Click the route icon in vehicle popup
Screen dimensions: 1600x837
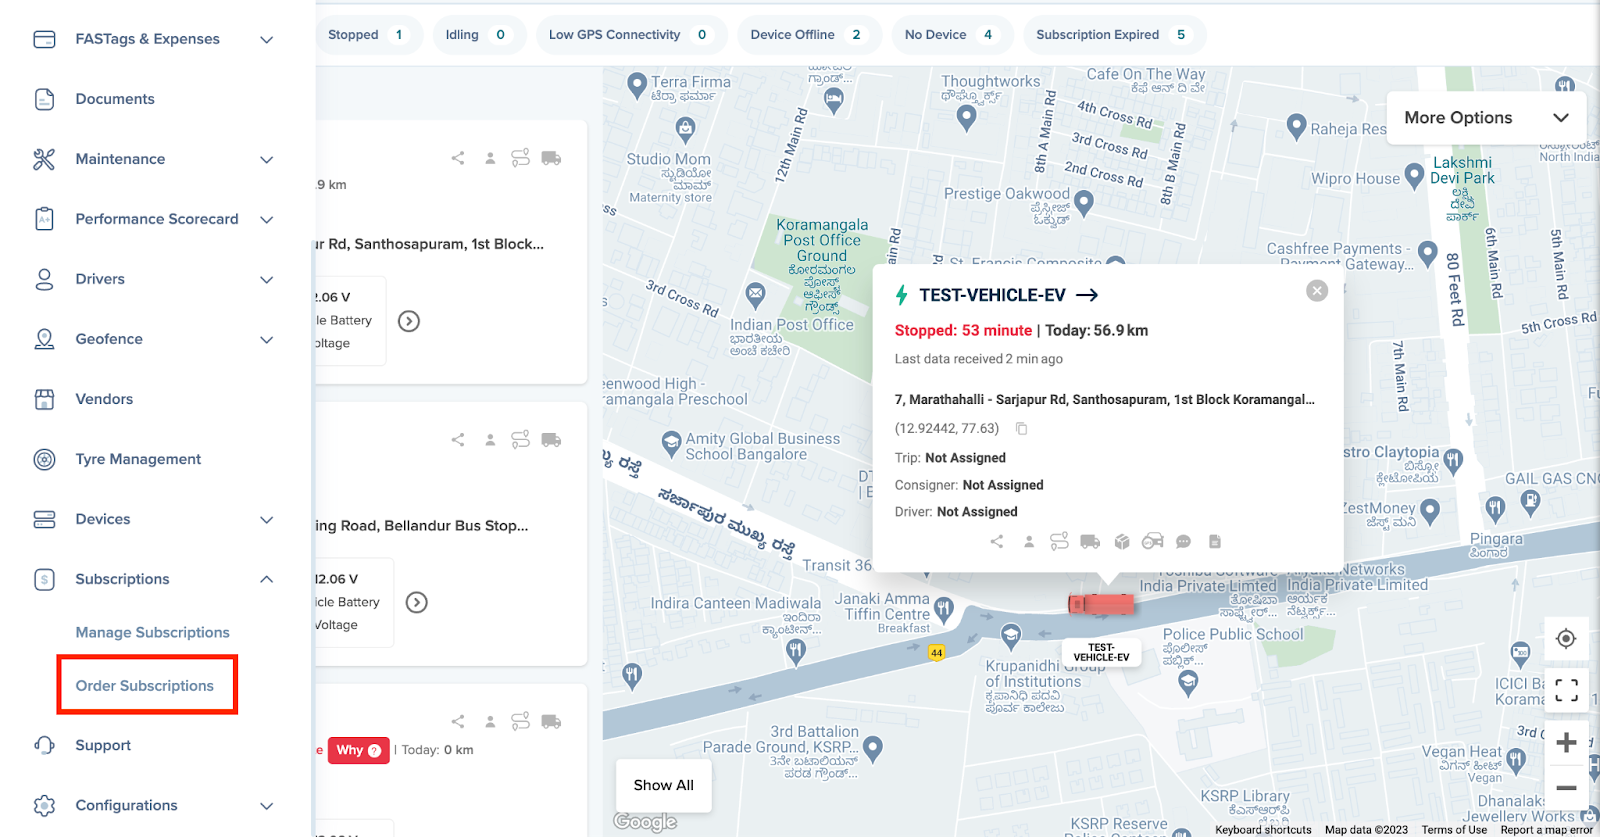point(1059,541)
